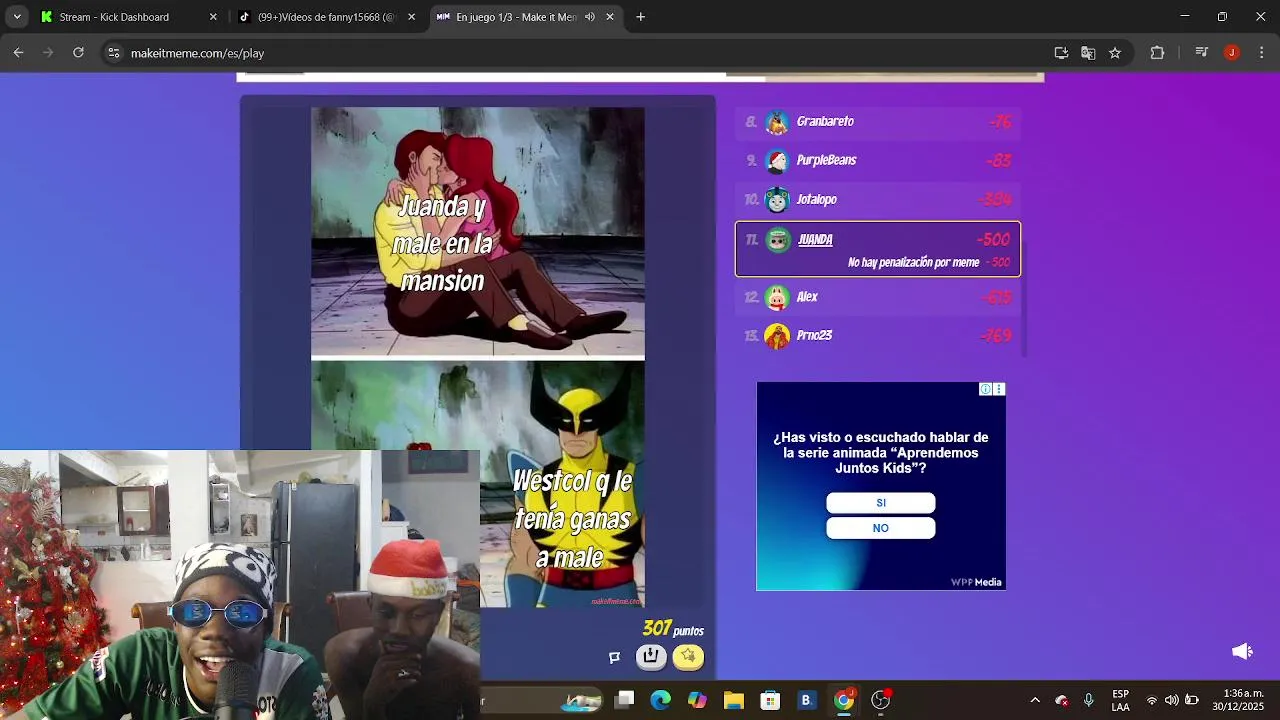Click the JUANDA player name link

point(815,239)
